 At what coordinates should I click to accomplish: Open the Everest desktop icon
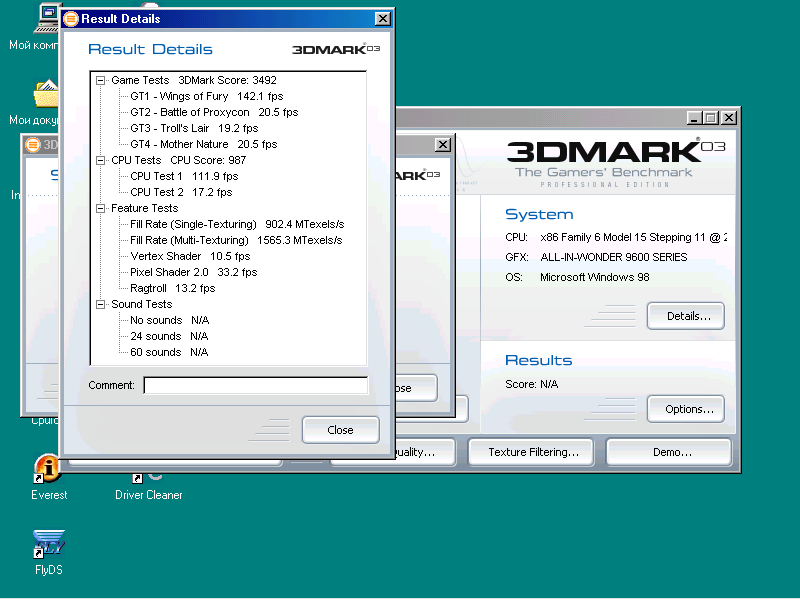point(48,468)
